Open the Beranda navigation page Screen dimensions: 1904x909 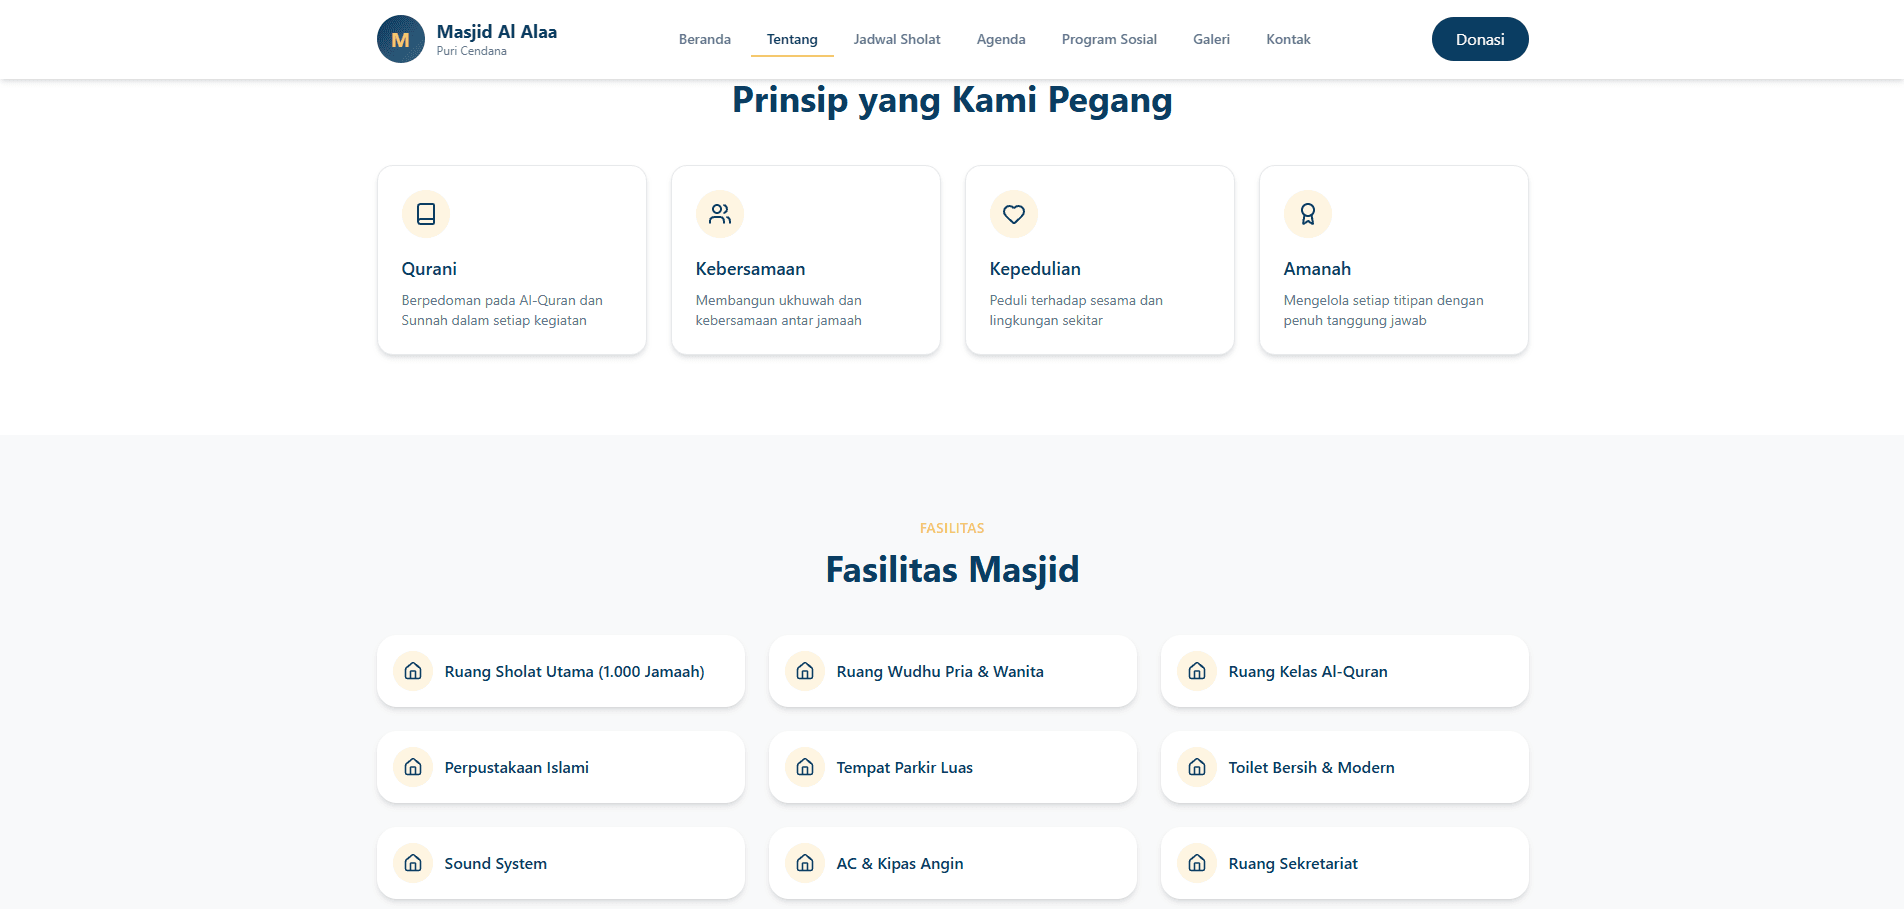point(704,40)
